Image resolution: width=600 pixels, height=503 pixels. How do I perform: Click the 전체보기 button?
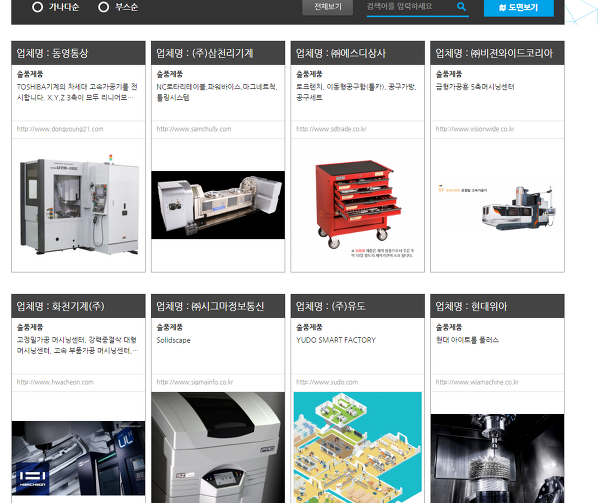tap(328, 7)
